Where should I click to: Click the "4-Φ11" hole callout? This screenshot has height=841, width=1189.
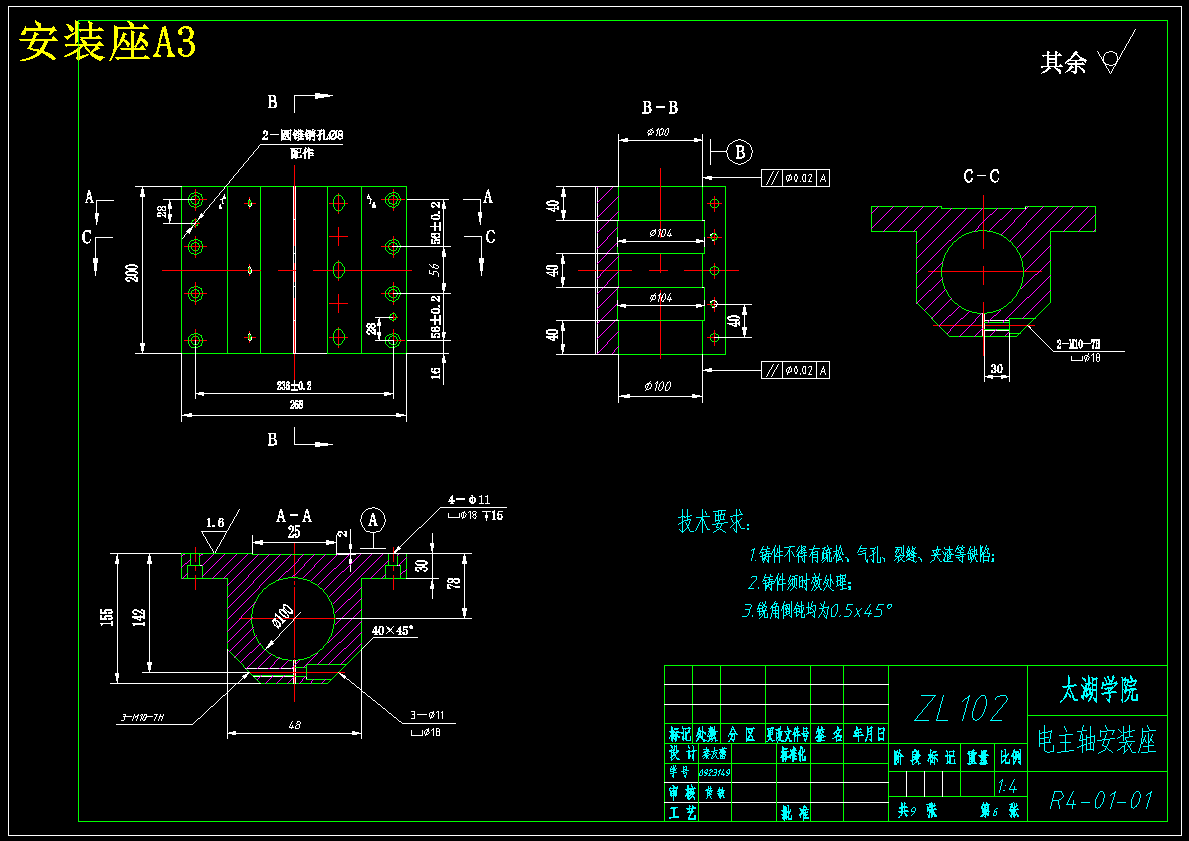click(x=469, y=500)
